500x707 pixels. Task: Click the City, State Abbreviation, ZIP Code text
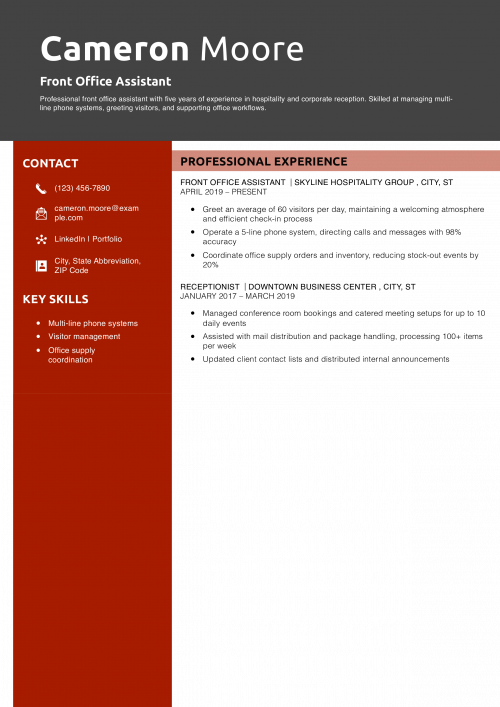point(97,266)
